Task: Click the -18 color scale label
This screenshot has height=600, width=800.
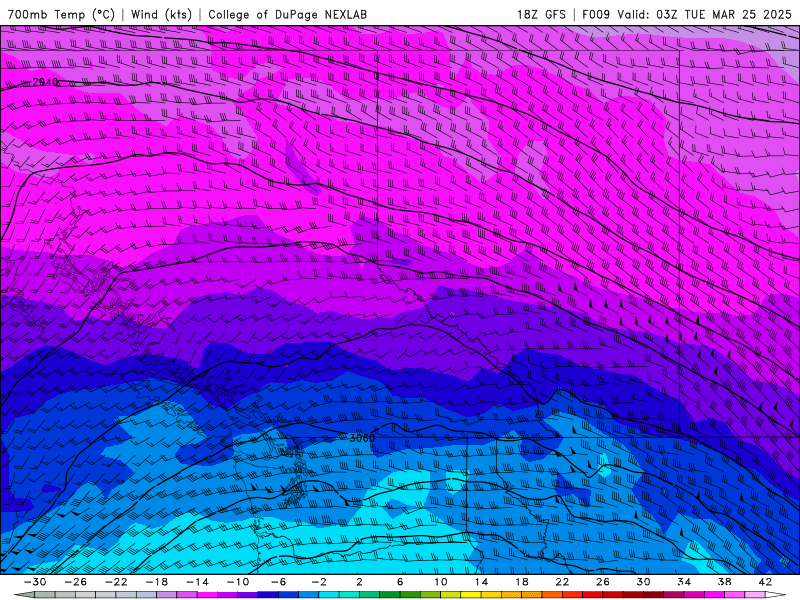Action: click(157, 582)
